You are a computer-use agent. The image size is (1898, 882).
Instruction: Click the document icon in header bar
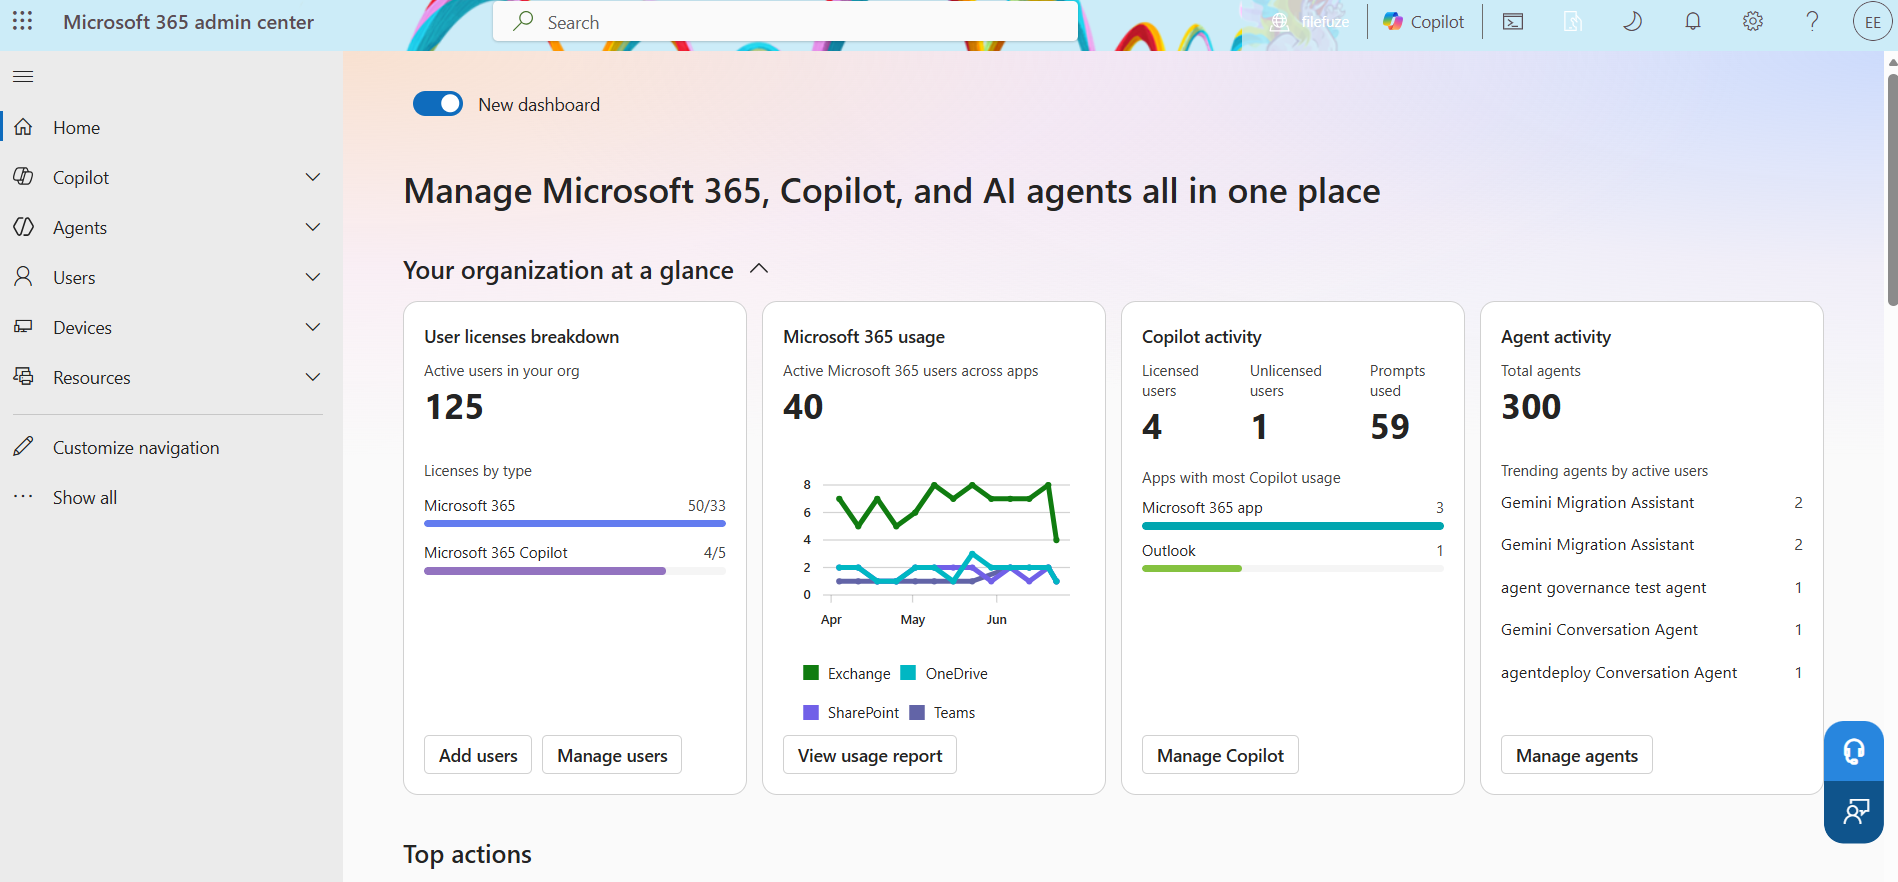coord(1573,21)
